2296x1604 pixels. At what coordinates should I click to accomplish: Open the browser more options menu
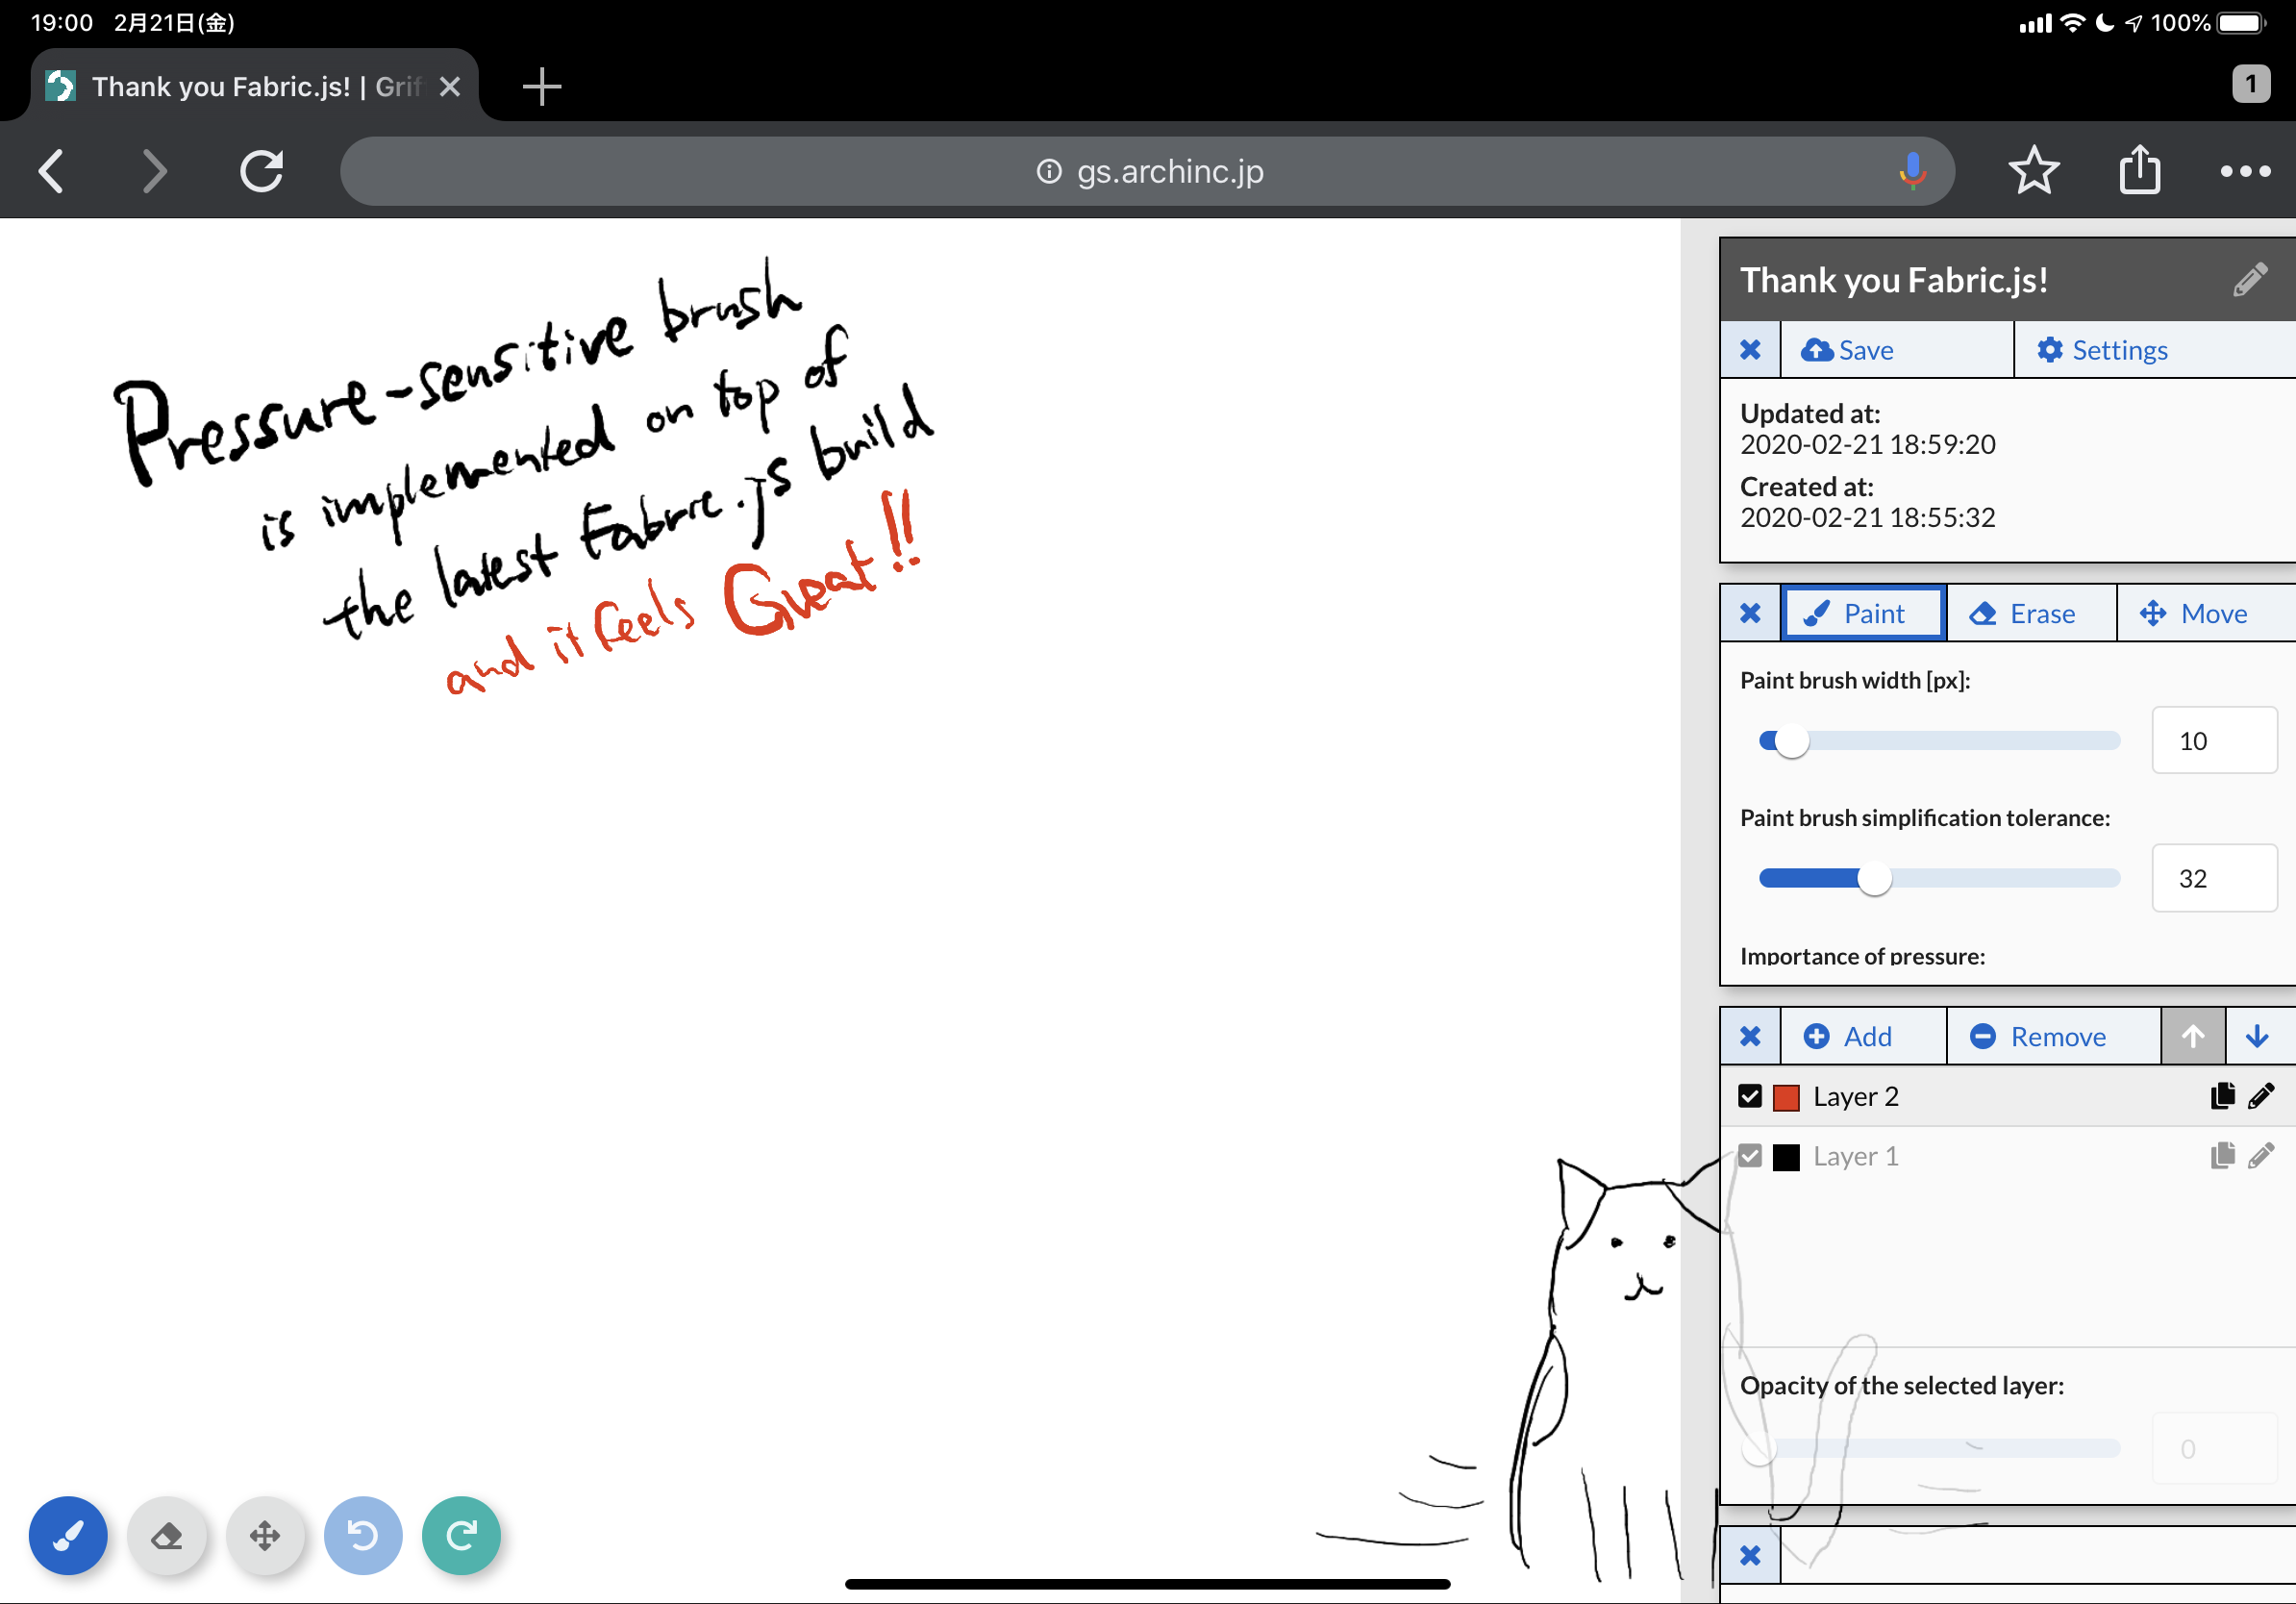2245,171
